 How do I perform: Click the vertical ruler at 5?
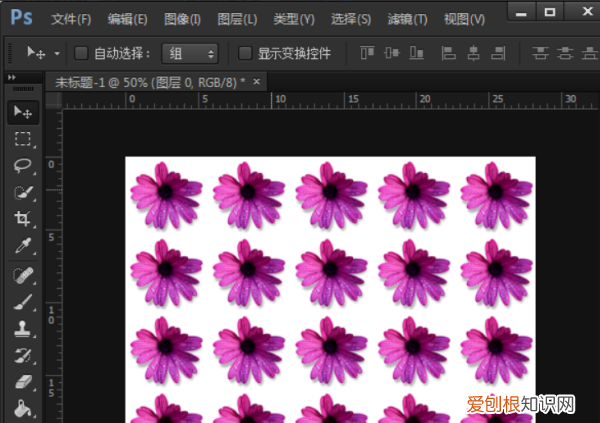[51, 237]
